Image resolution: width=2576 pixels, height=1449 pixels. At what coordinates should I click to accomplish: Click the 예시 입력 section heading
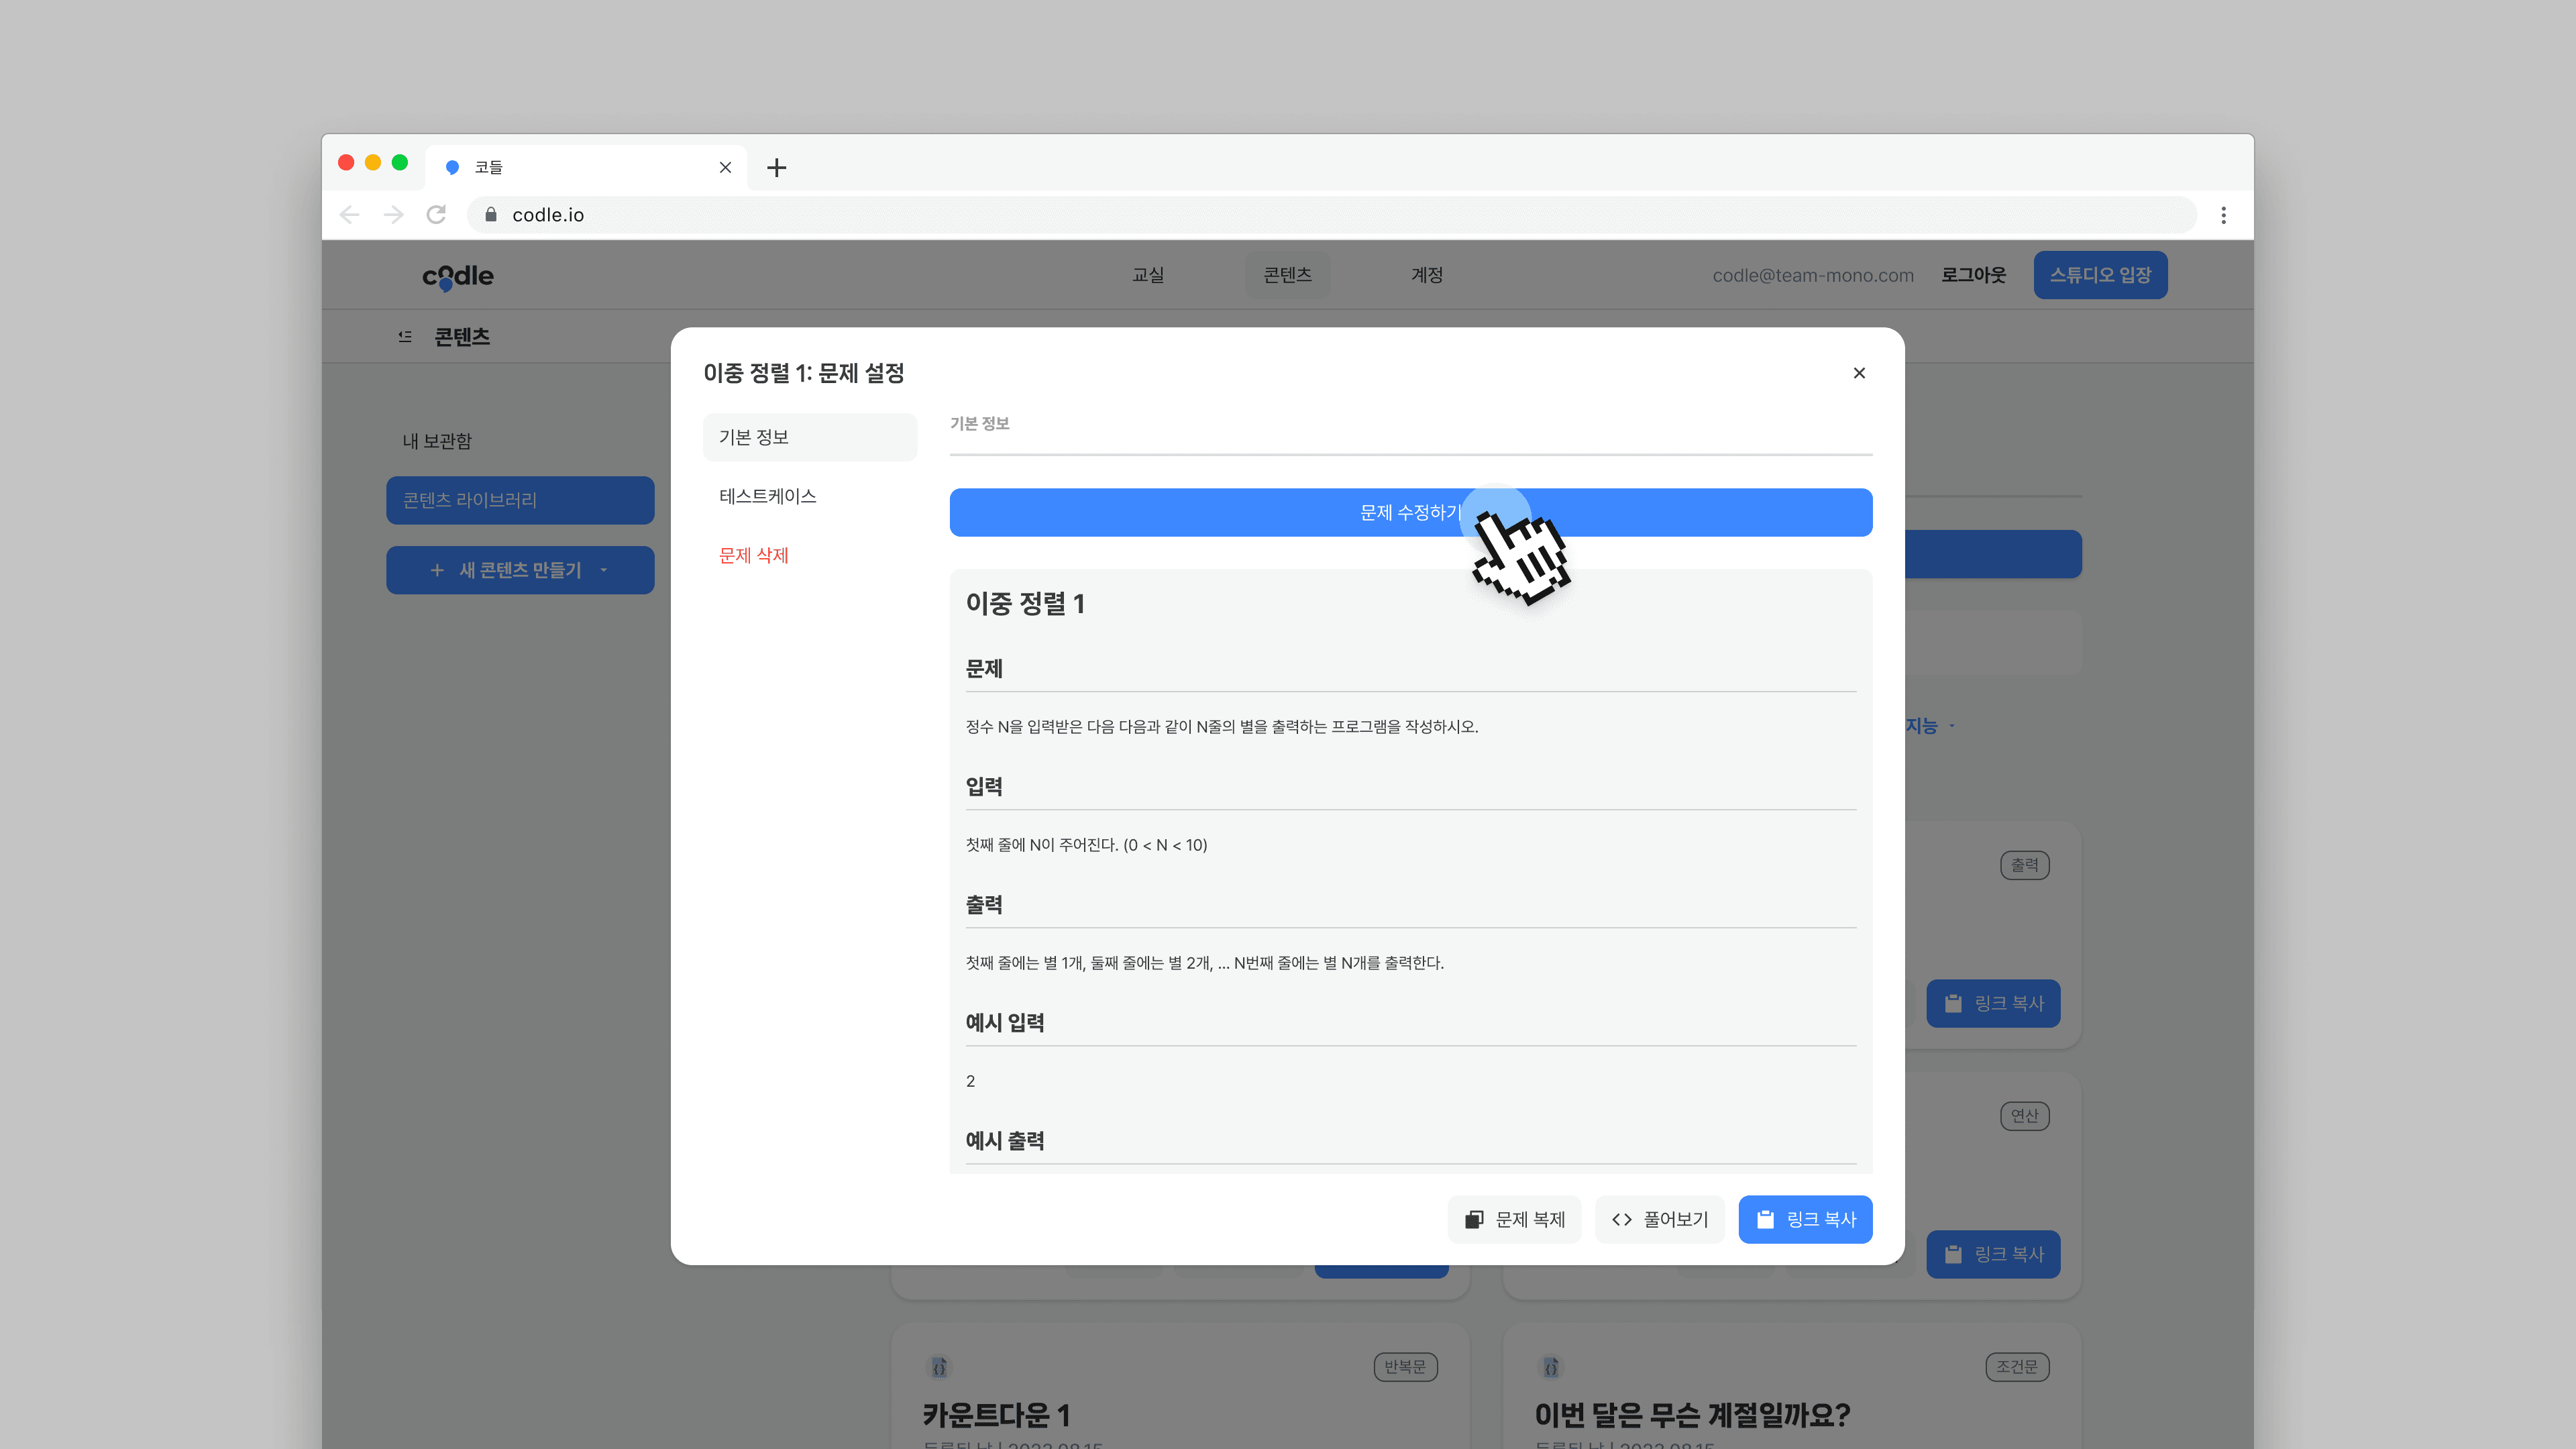[x=1005, y=1022]
